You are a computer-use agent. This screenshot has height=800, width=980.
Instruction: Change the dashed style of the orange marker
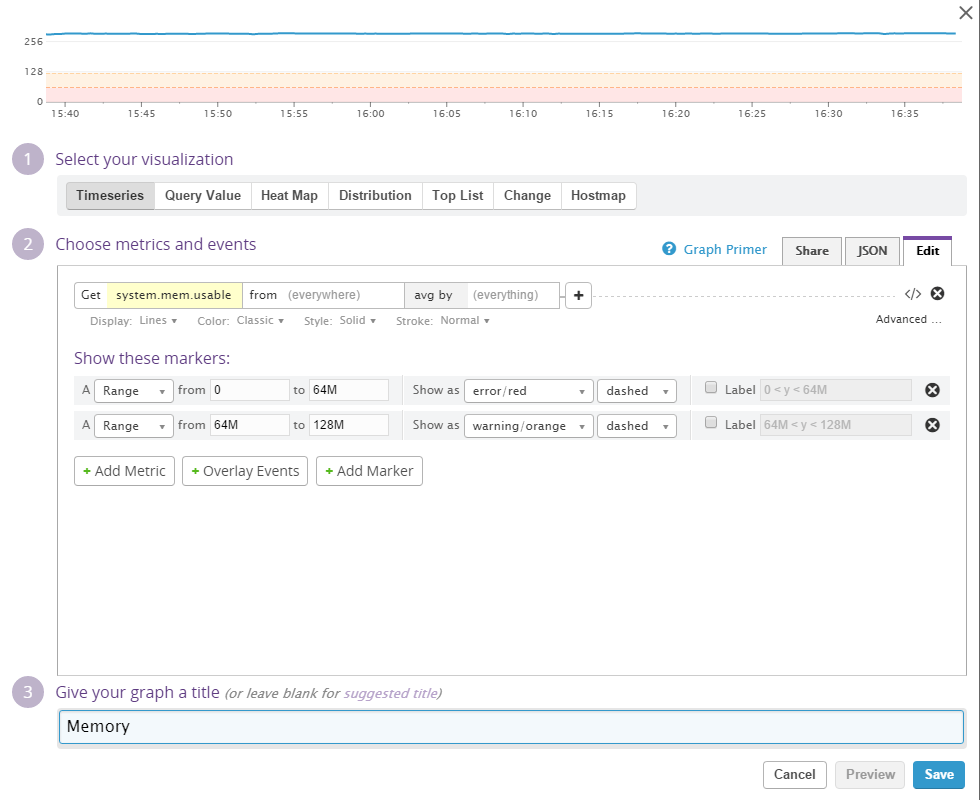point(636,426)
